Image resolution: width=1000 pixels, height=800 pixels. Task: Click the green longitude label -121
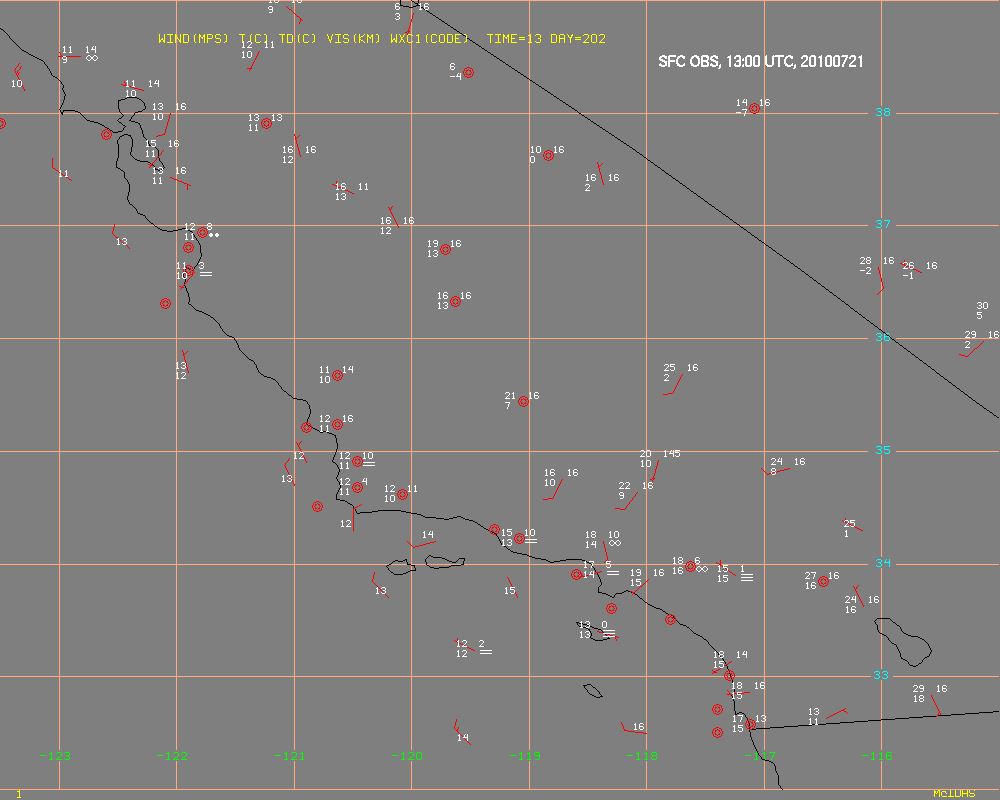(x=290, y=757)
